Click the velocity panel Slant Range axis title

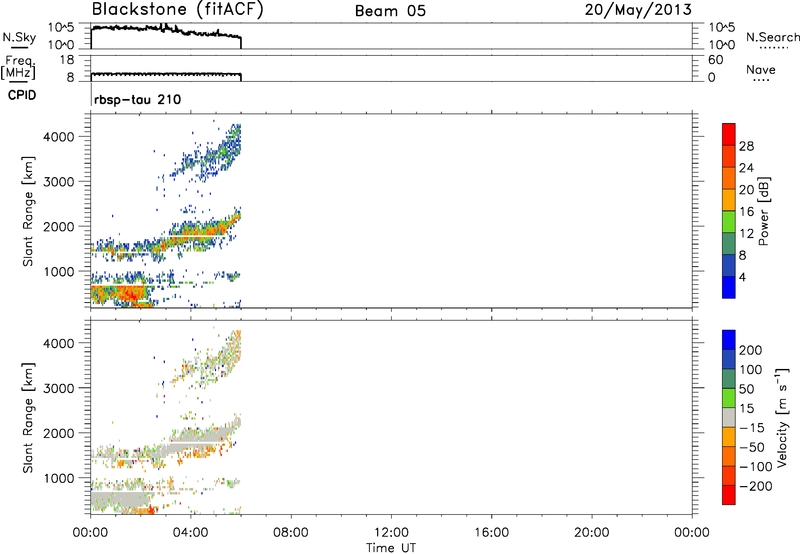(28, 418)
